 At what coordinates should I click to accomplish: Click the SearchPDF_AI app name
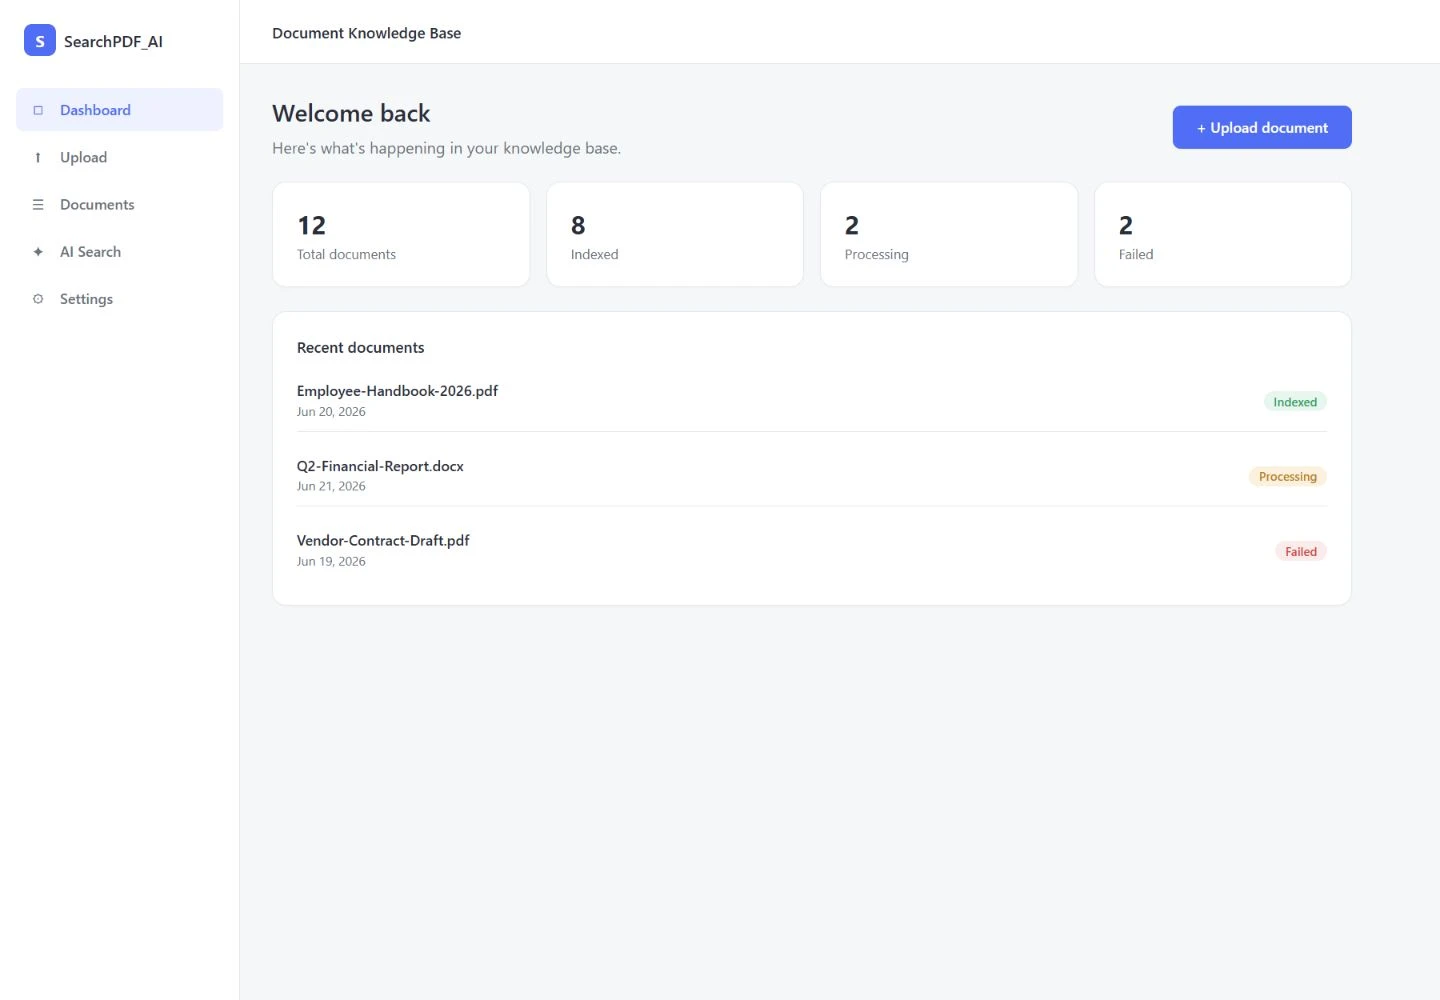pos(113,42)
